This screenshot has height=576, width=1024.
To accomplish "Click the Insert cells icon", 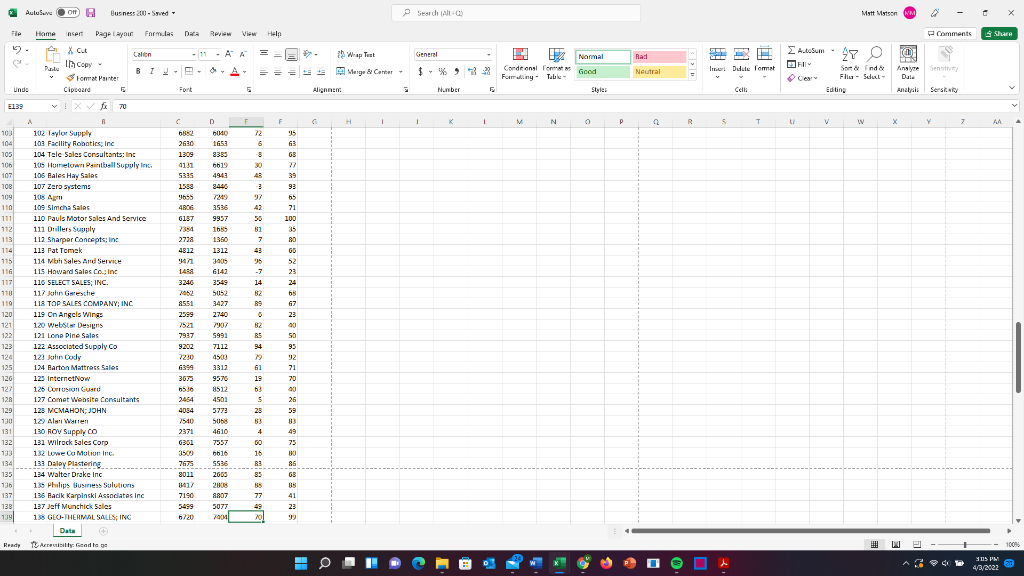I will click(x=717, y=55).
